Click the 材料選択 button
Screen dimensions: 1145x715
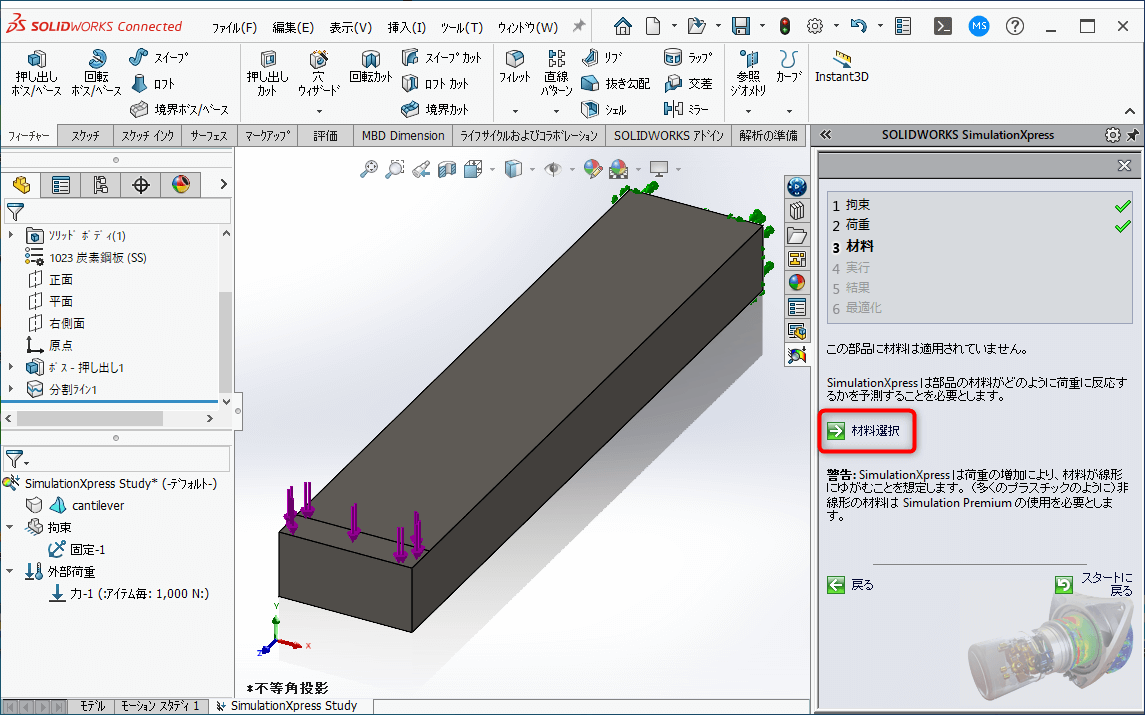click(866, 430)
